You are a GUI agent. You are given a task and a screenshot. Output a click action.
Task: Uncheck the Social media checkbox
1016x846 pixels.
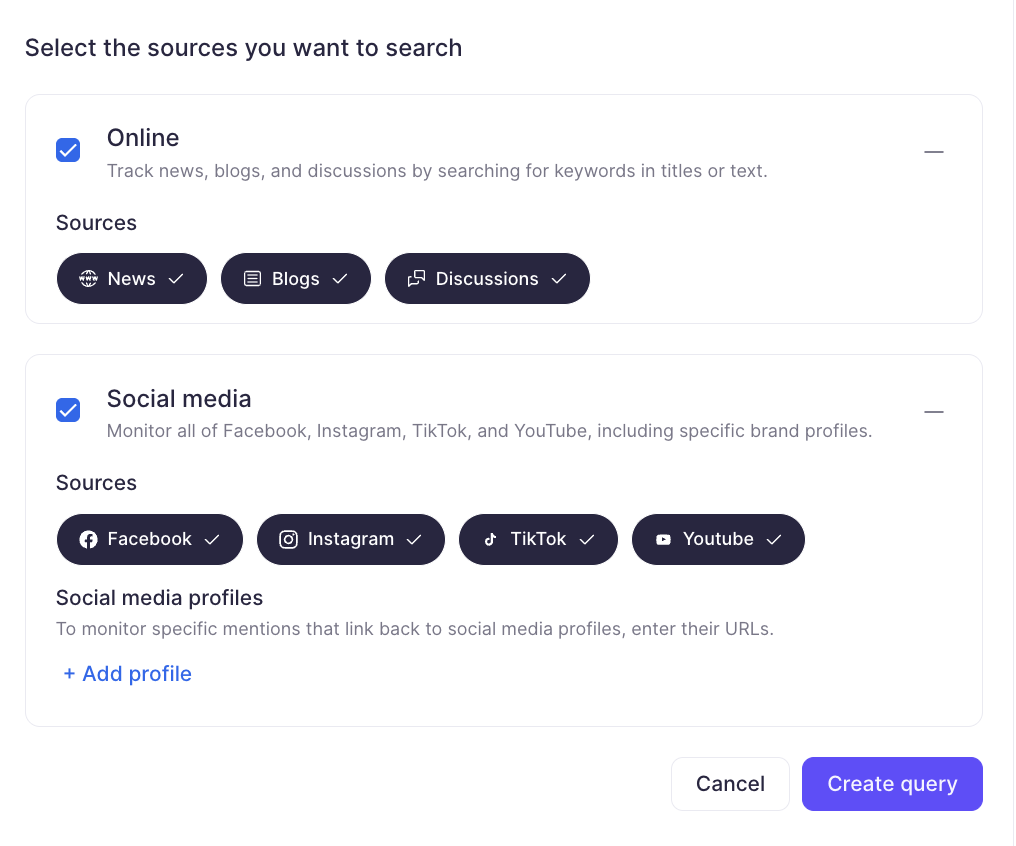[67, 410]
